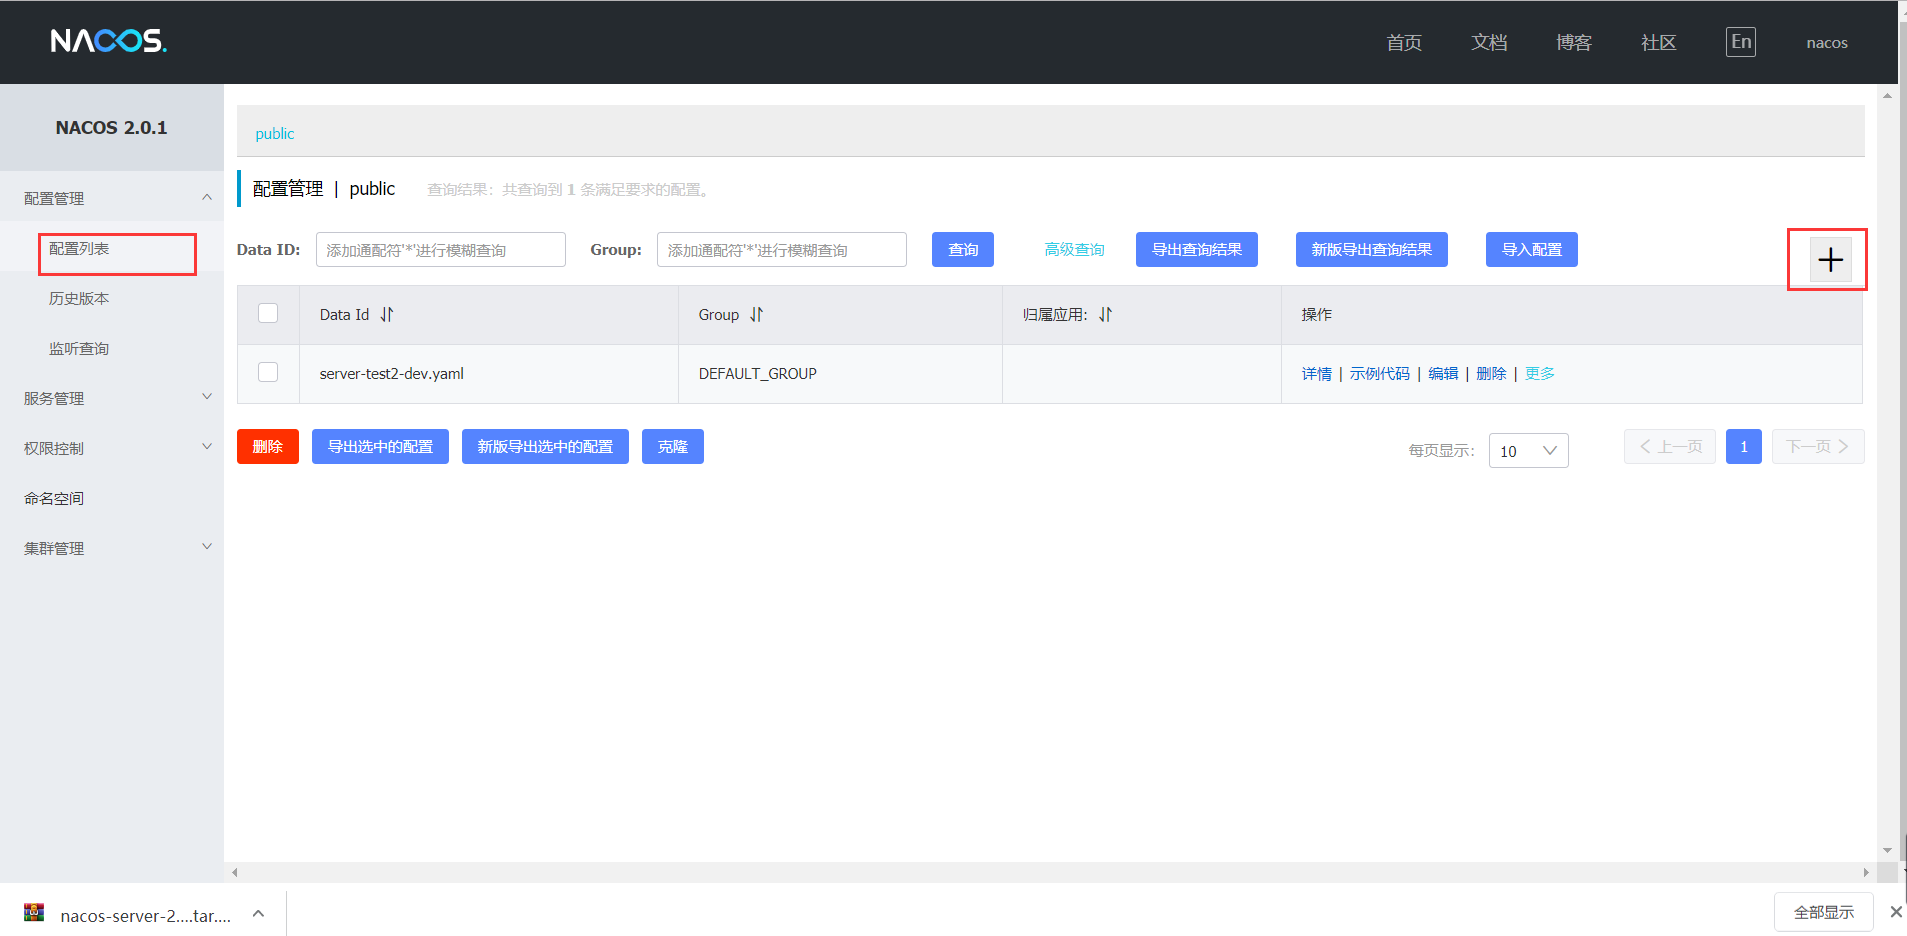
Task: Go to 首页 in top navigation
Action: pos(1404,43)
